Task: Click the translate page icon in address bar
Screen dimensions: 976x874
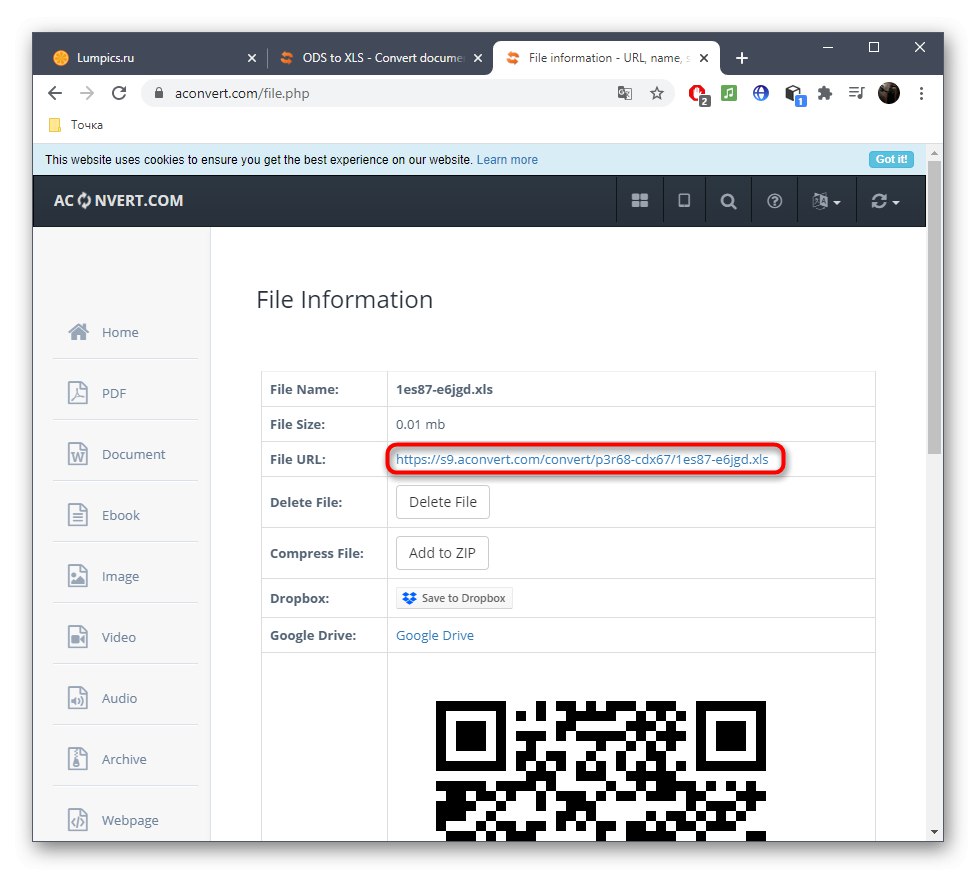Action: tap(624, 93)
